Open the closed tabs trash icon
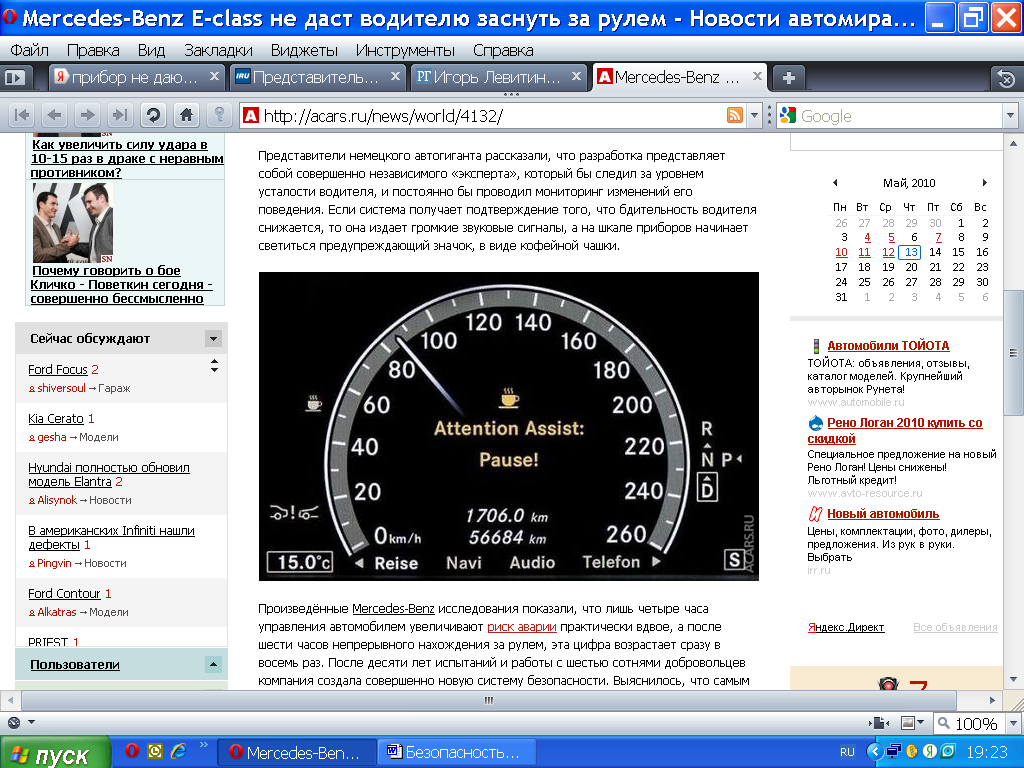Viewport: 1024px width, 768px height. click(1005, 78)
